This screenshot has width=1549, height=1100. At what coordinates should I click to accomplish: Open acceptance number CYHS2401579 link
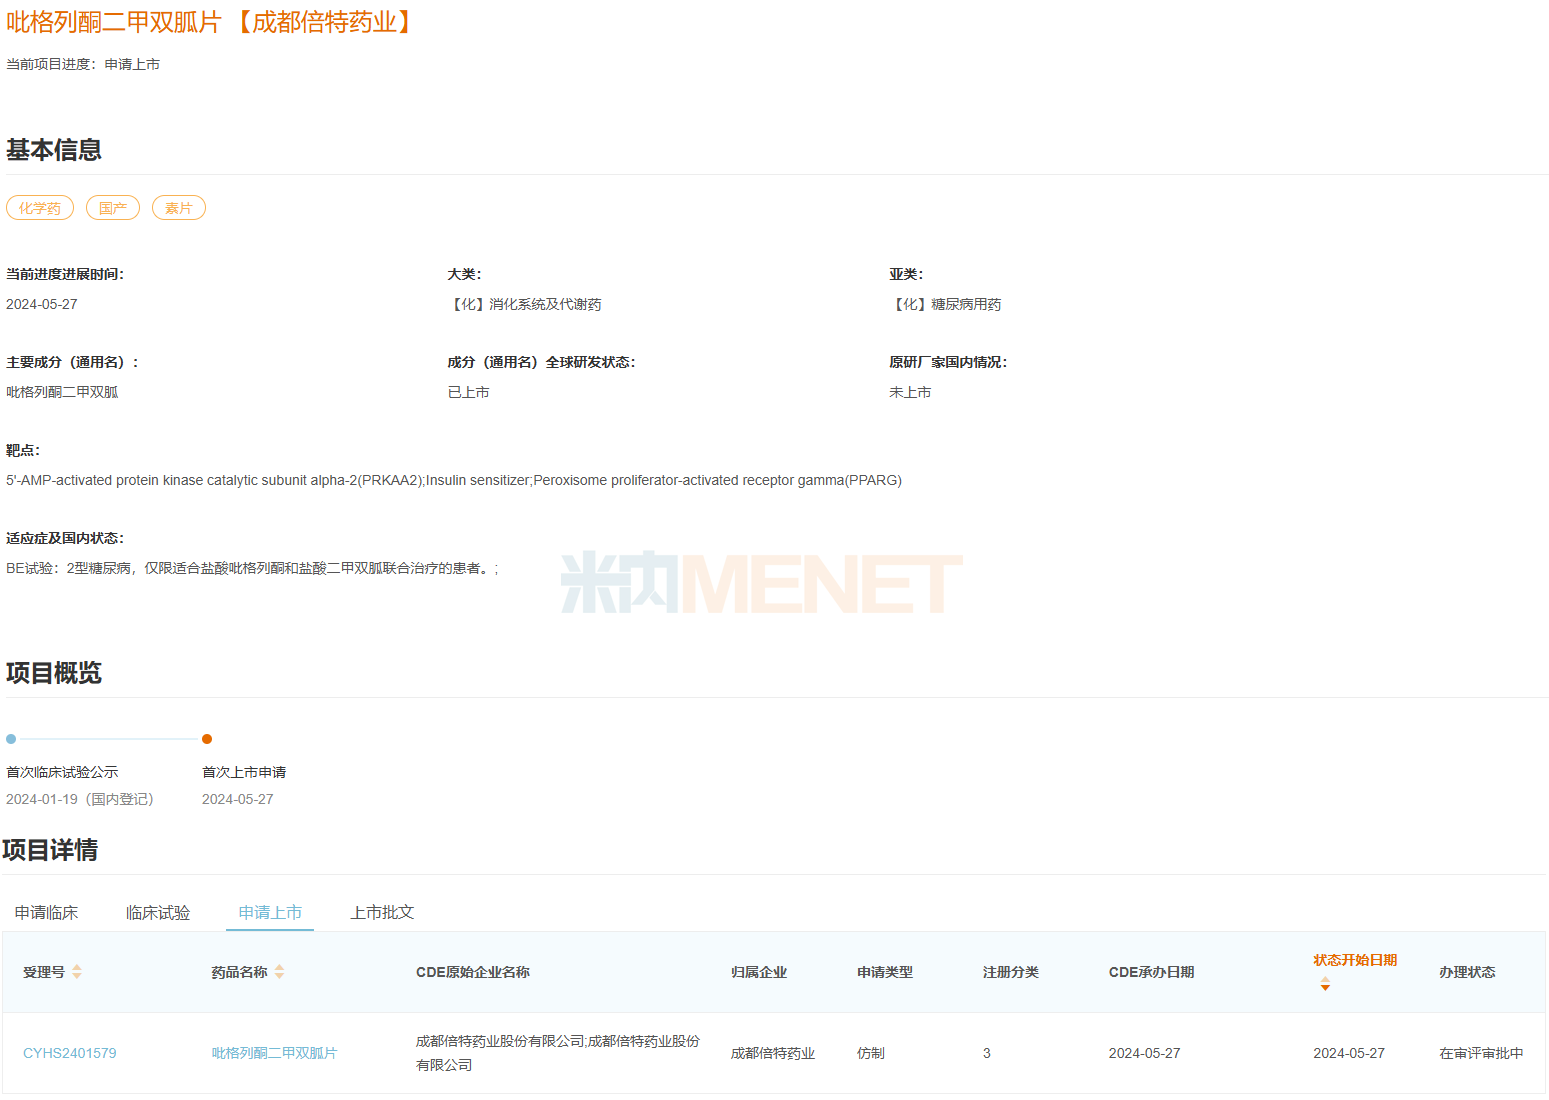(x=70, y=1053)
